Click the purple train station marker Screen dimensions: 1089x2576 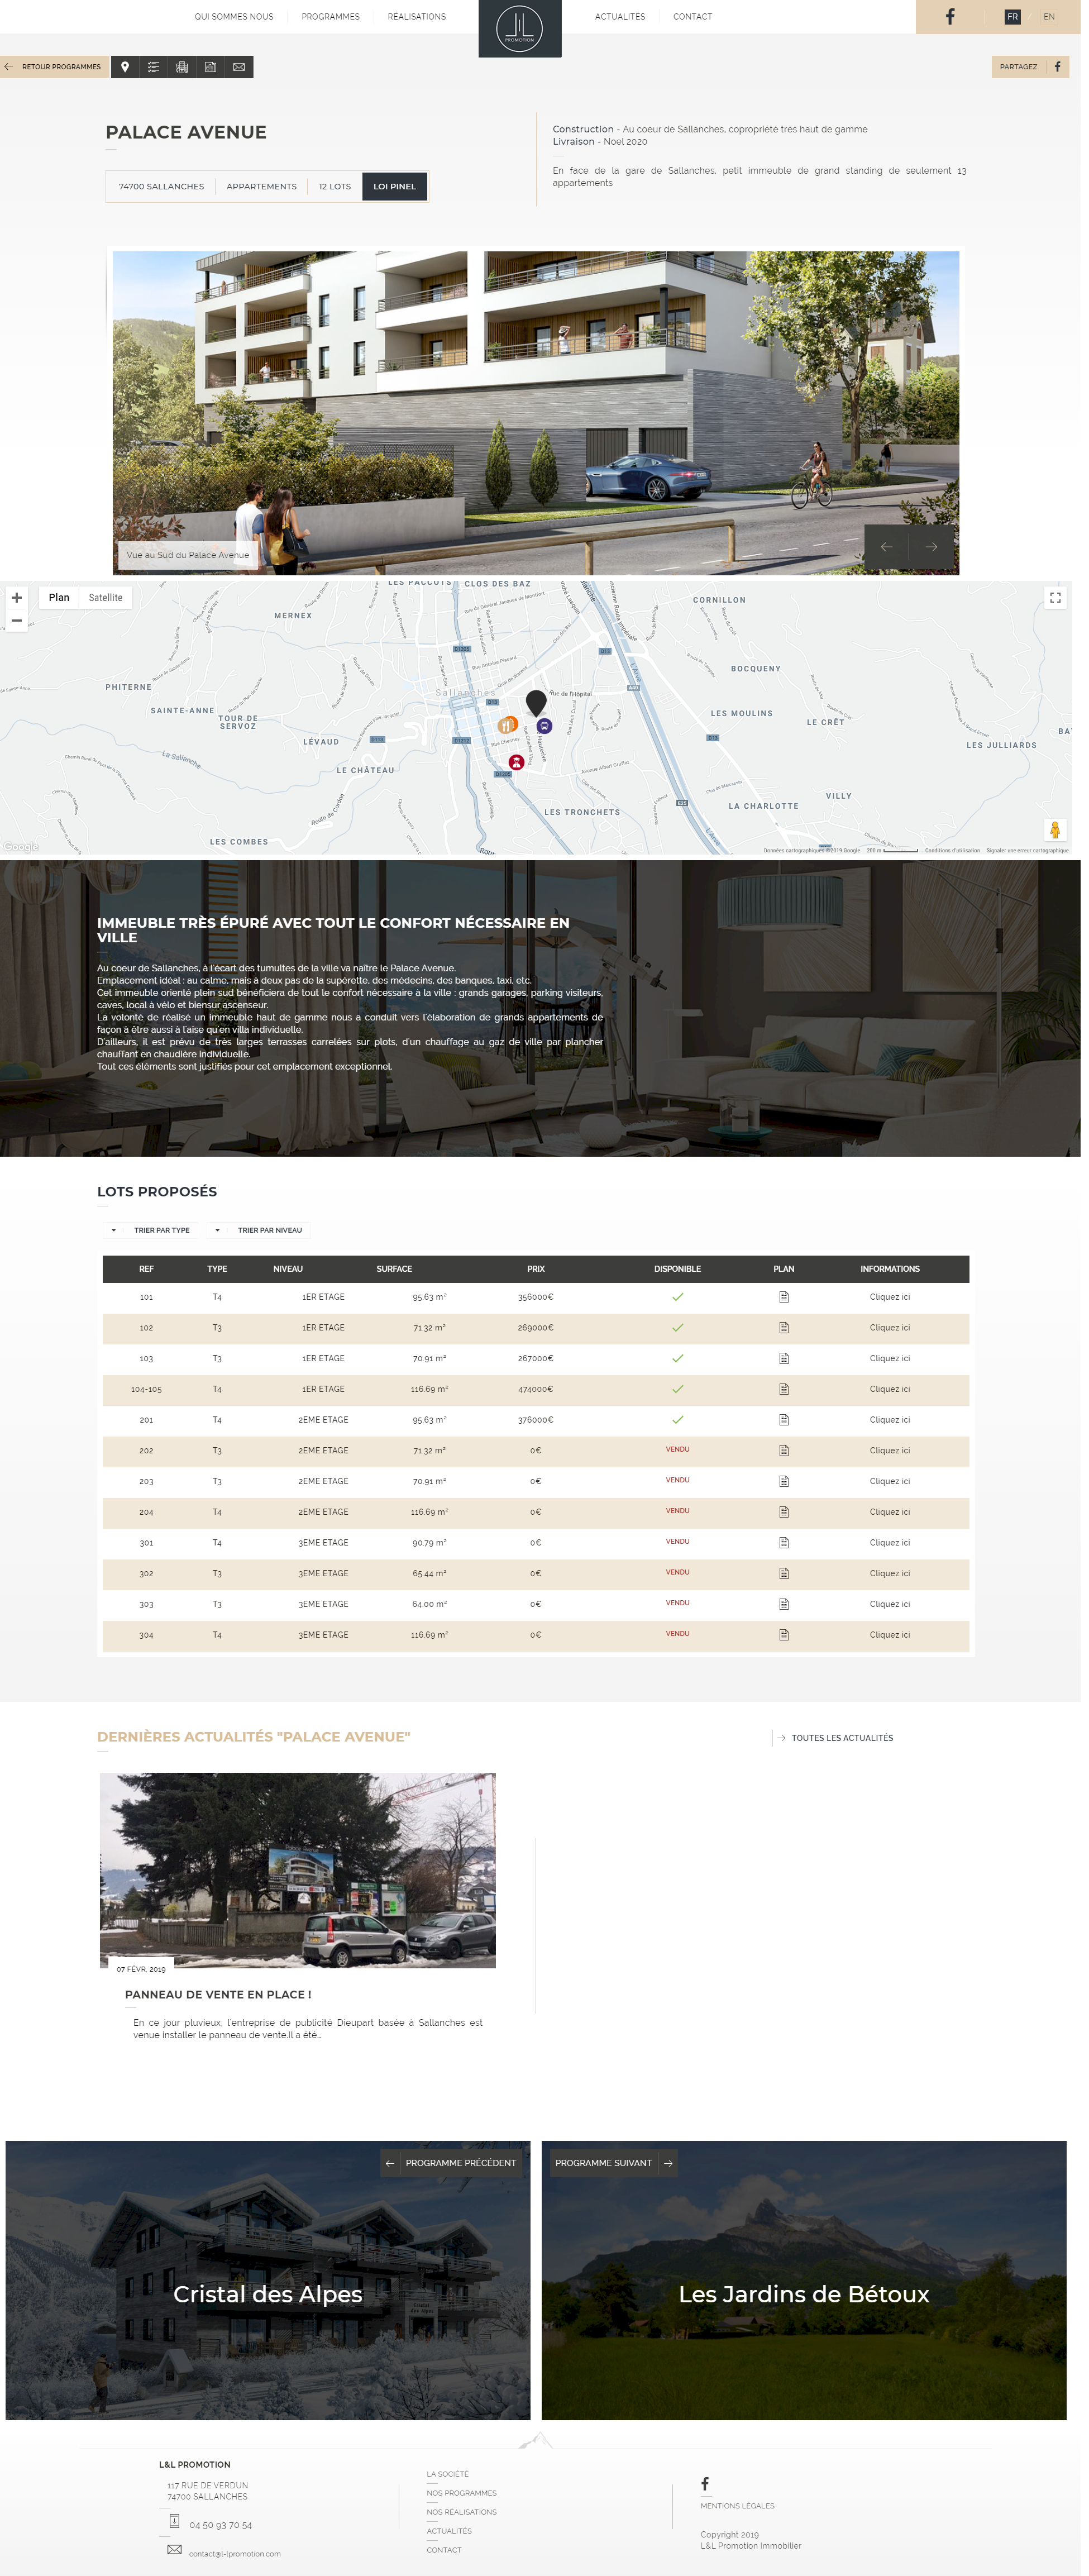pos(544,726)
